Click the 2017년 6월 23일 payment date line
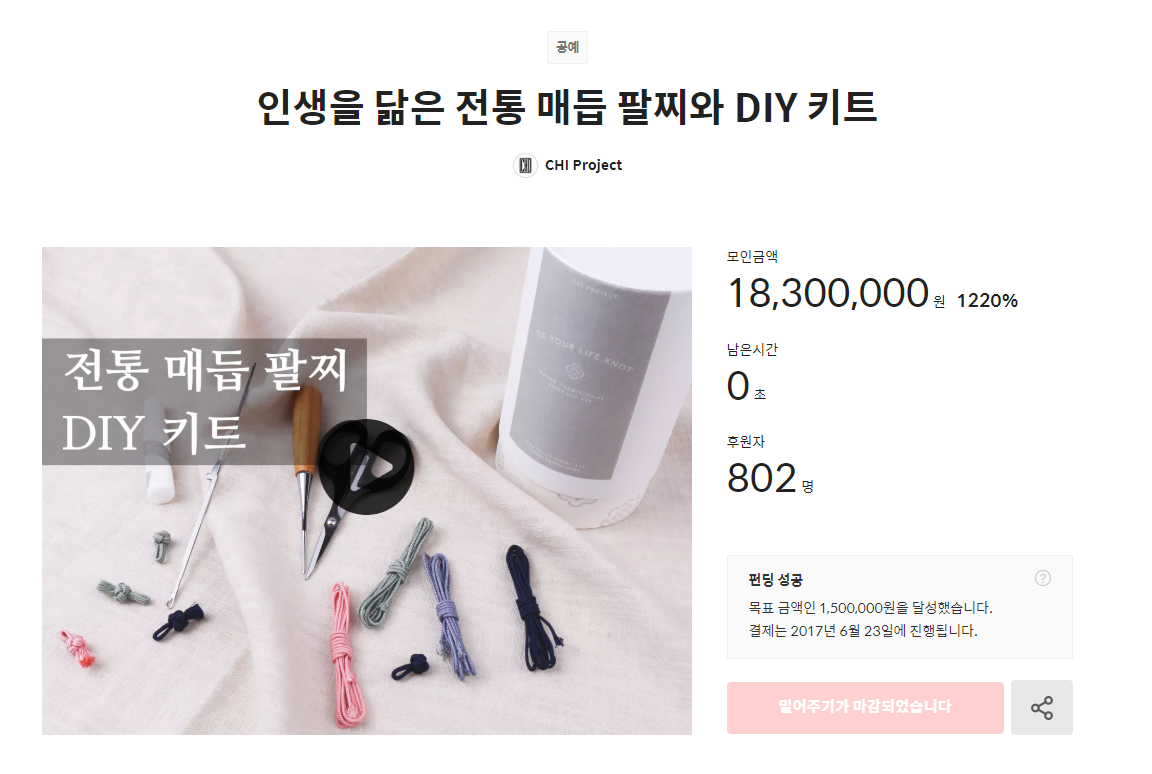1152x774 pixels. 863,631
